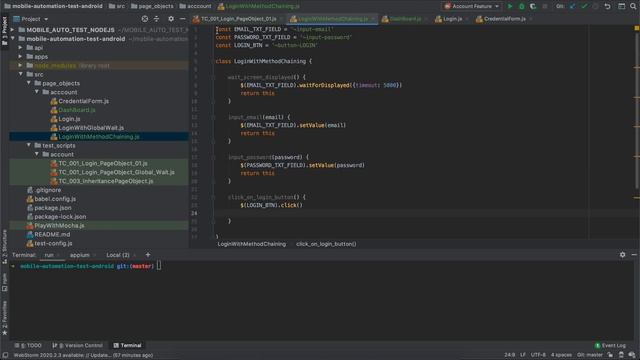The width and height of the screenshot is (640, 360).
Task: Open the Structure tool window strip
Action: click(x=4, y=247)
